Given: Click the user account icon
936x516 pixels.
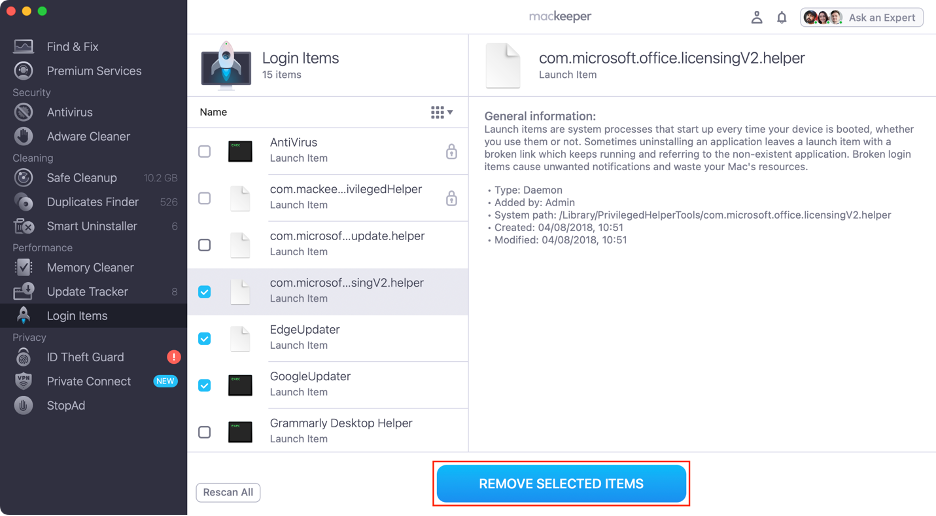Looking at the screenshot, I should point(756,17).
